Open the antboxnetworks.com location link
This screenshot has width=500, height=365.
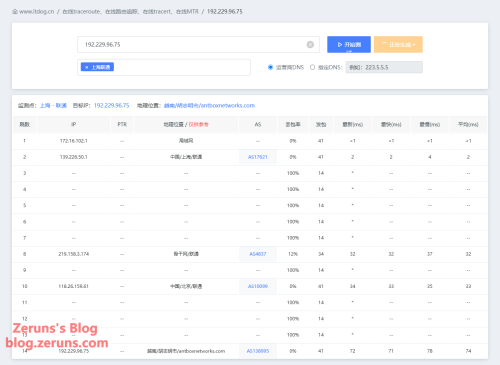coord(209,106)
